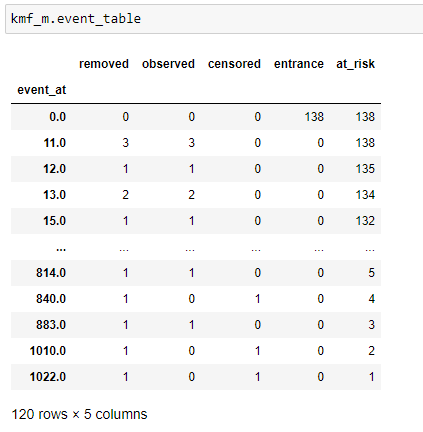Click removed value 1 in row 12.0
The width and height of the screenshot is (423, 432).
(x=125, y=169)
